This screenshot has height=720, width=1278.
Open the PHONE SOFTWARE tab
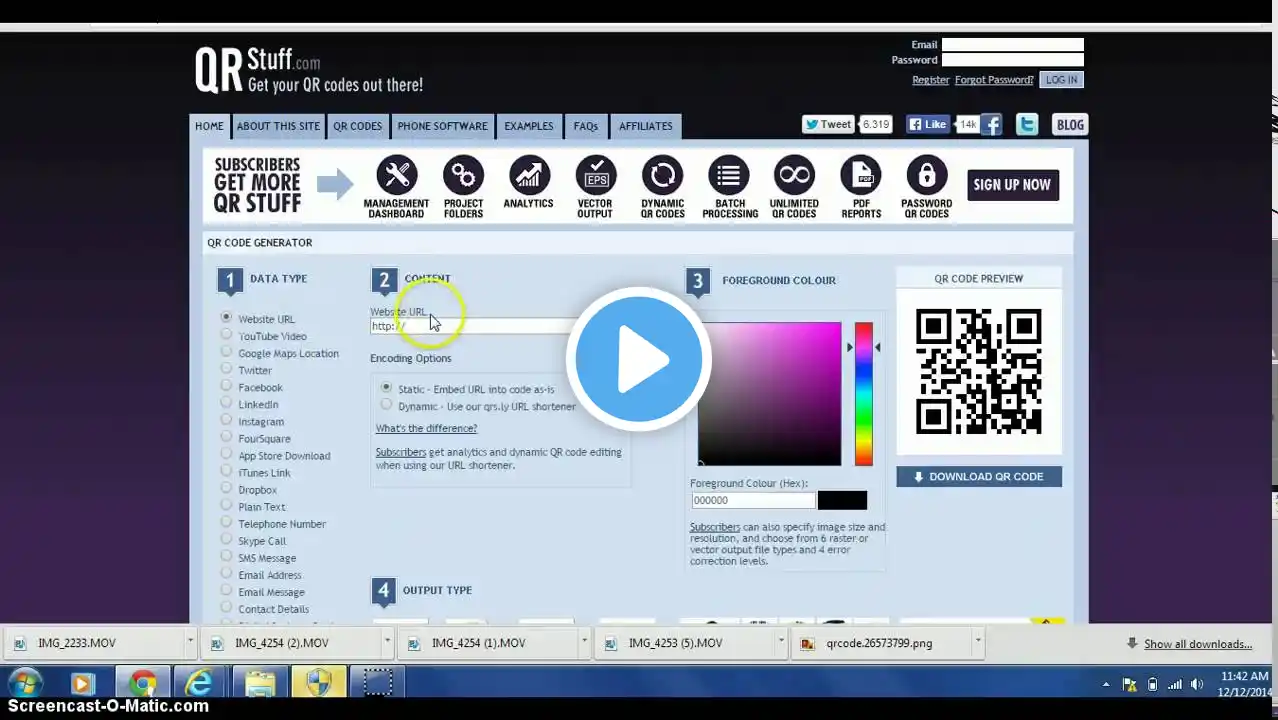coord(442,126)
